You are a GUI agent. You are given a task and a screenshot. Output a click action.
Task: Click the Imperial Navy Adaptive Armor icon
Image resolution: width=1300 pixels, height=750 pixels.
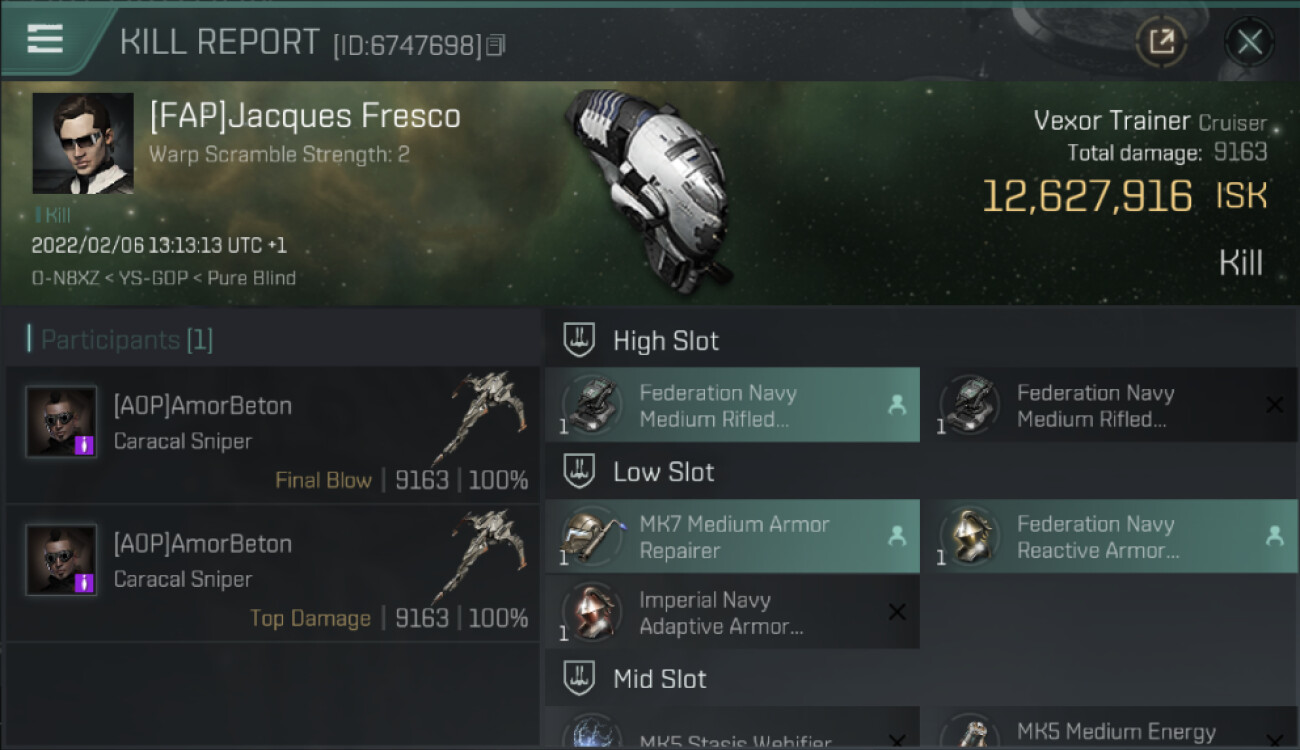point(591,612)
